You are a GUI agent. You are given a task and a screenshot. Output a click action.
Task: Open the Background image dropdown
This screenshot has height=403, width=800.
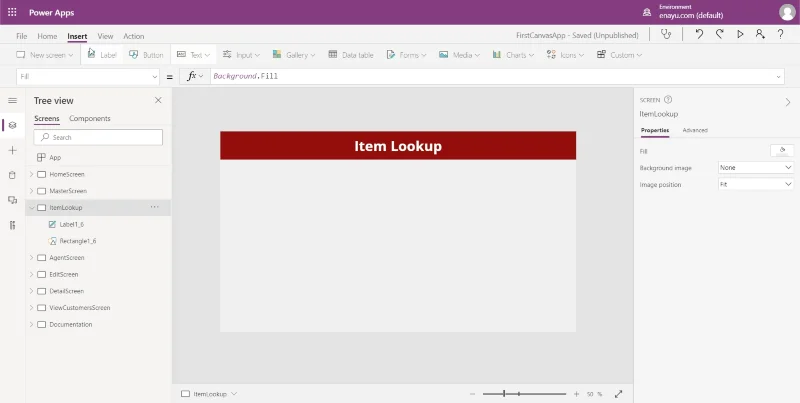pyautogui.click(x=756, y=167)
